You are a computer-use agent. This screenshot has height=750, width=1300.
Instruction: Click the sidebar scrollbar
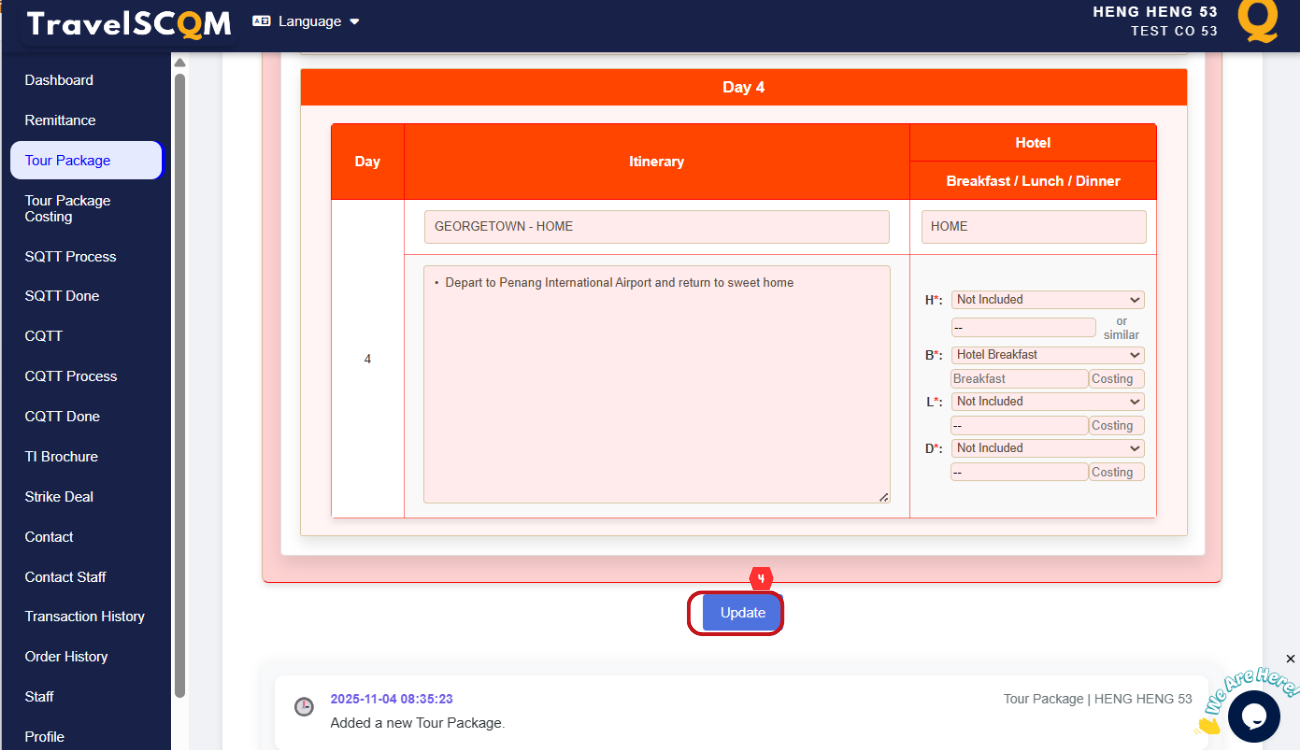pyautogui.click(x=180, y=380)
